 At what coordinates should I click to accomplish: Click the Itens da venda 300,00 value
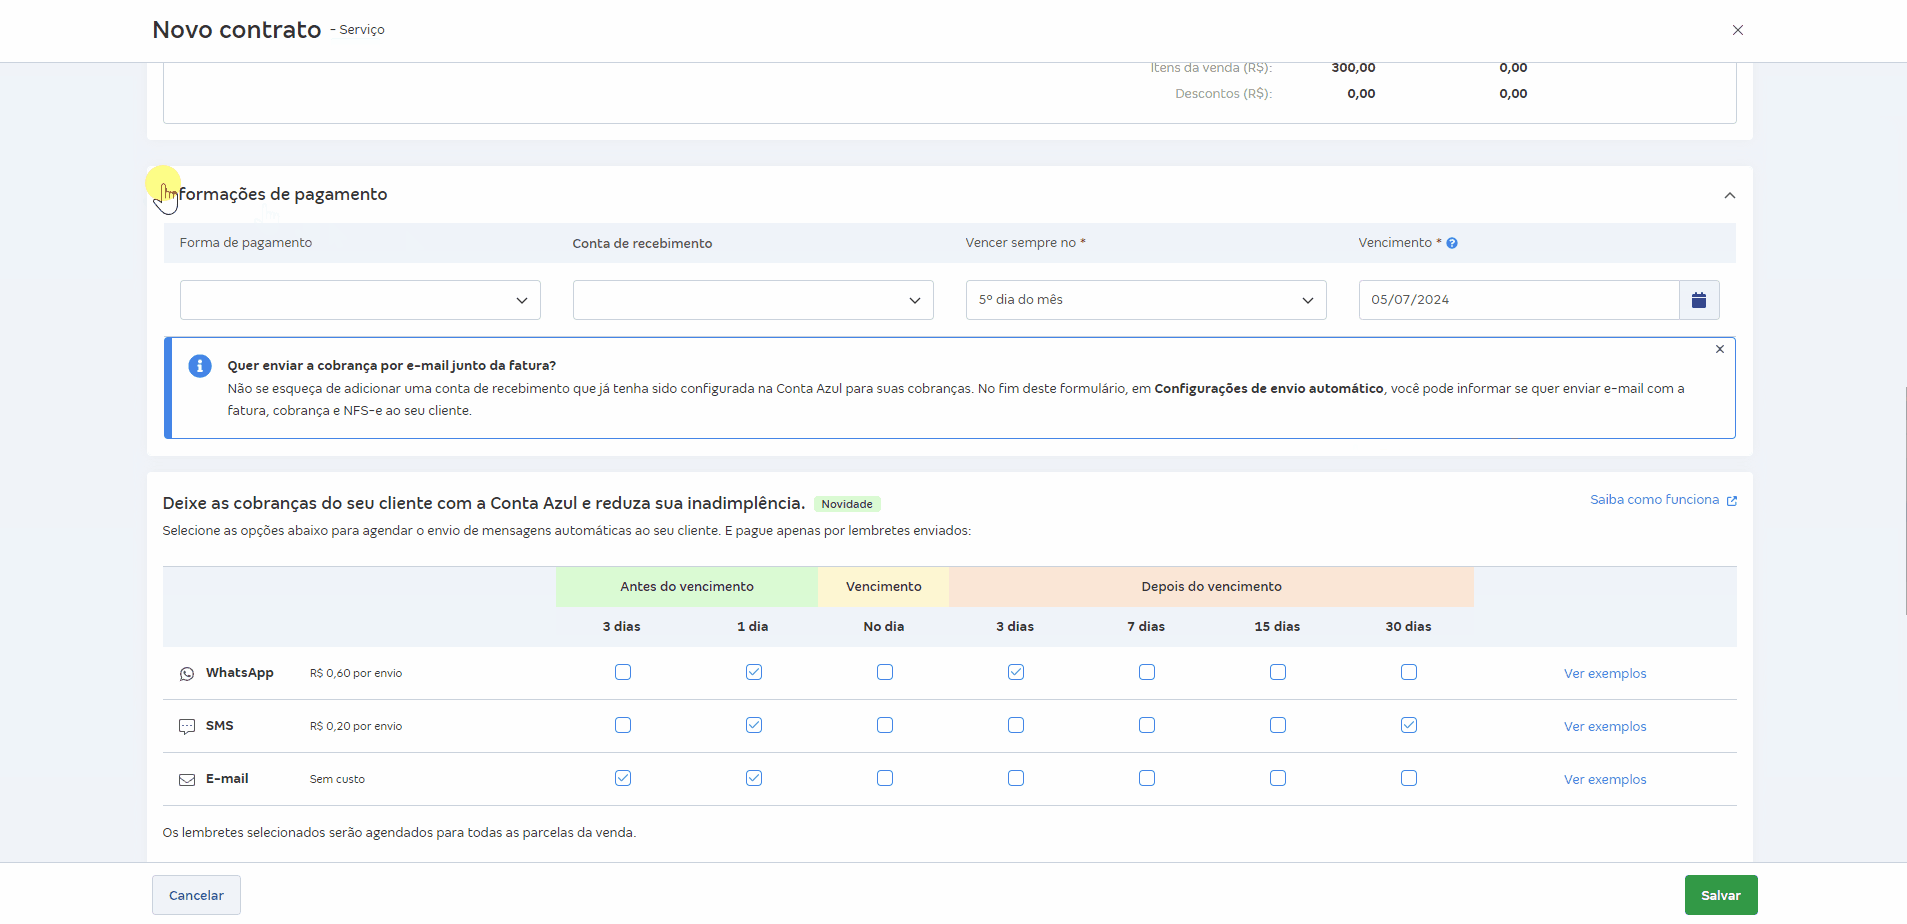tap(1353, 68)
